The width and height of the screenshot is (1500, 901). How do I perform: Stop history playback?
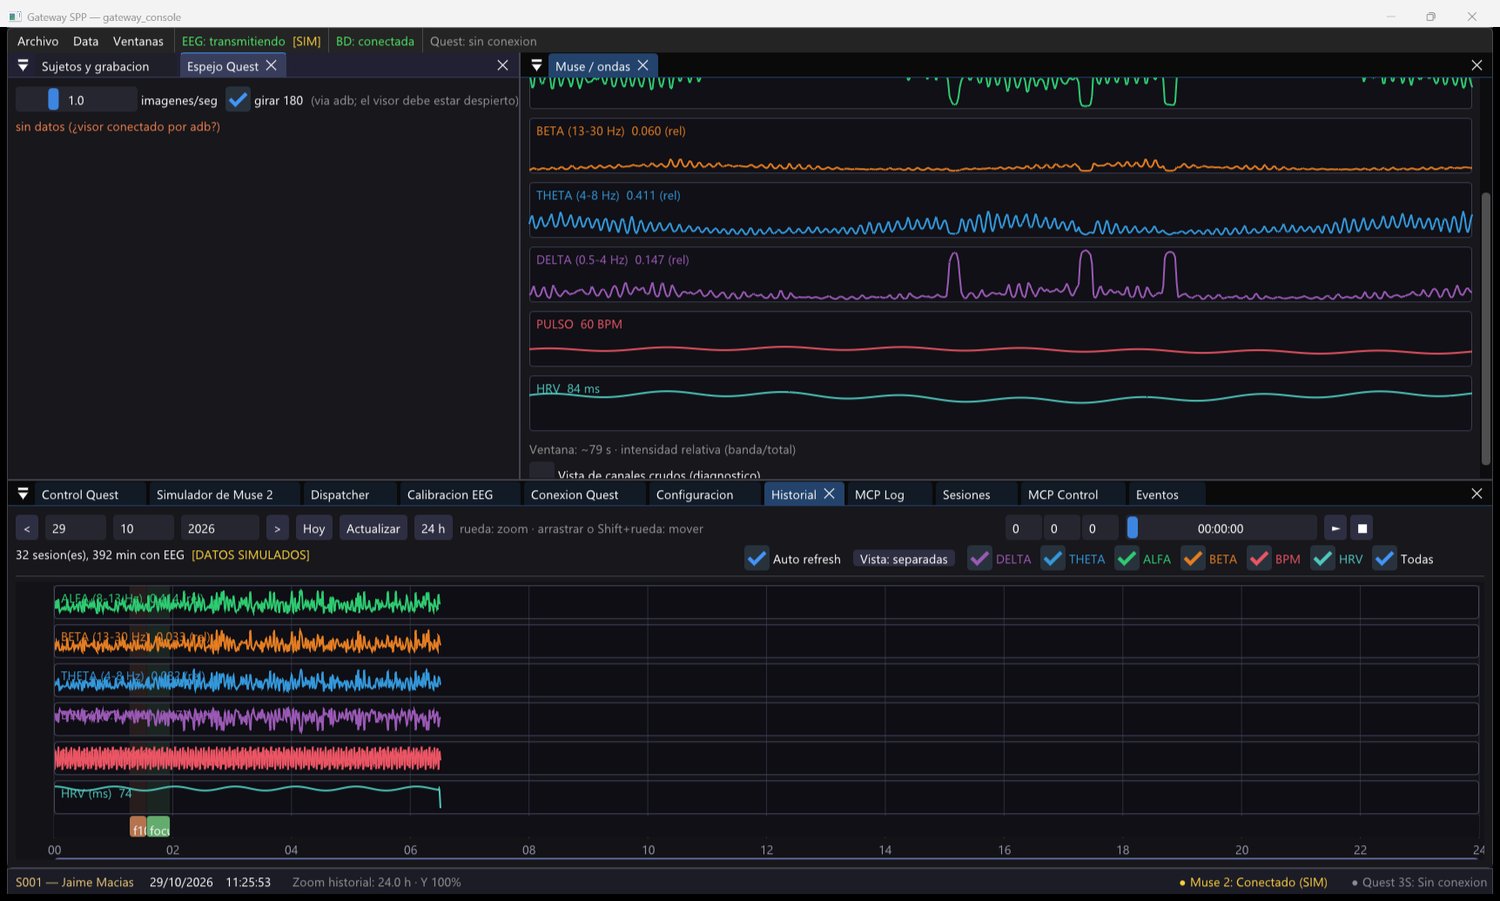pos(1362,528)
